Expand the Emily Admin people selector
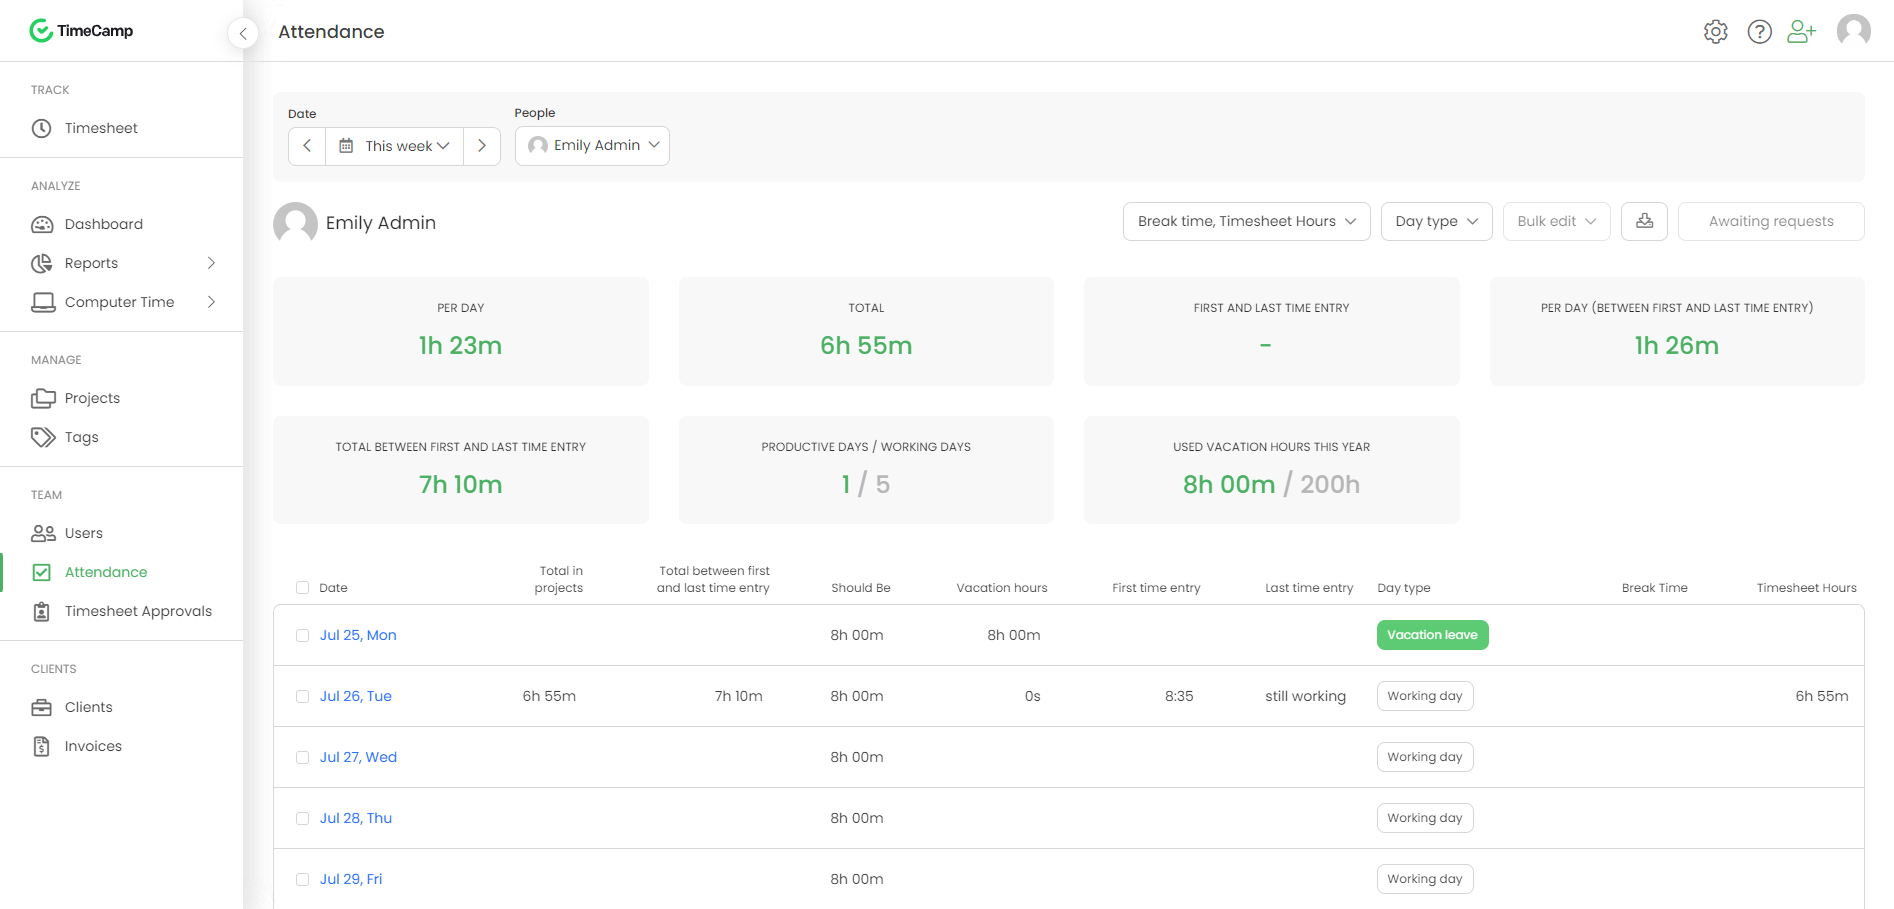1894x909 pixels. tap(592, 146)
